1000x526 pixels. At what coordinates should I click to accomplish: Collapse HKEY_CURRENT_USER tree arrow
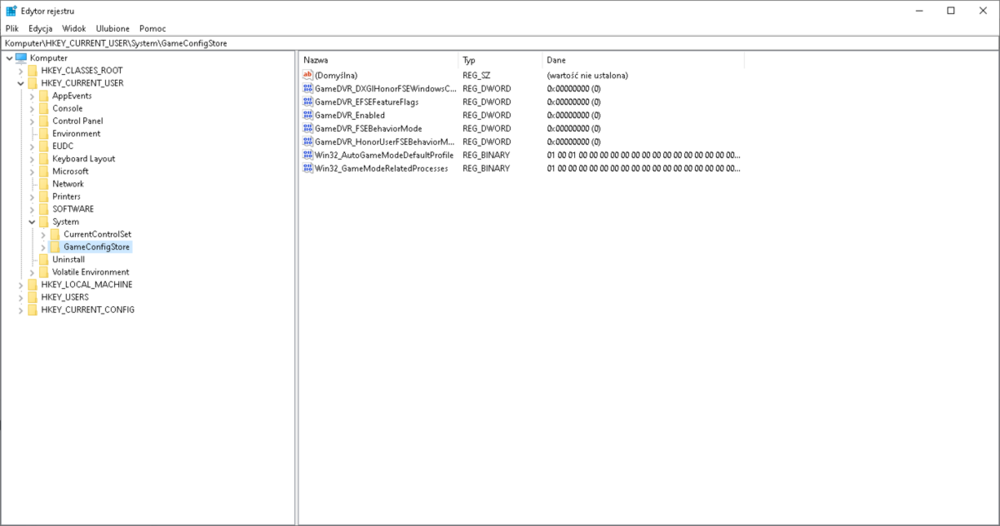(x=21, y=84)
